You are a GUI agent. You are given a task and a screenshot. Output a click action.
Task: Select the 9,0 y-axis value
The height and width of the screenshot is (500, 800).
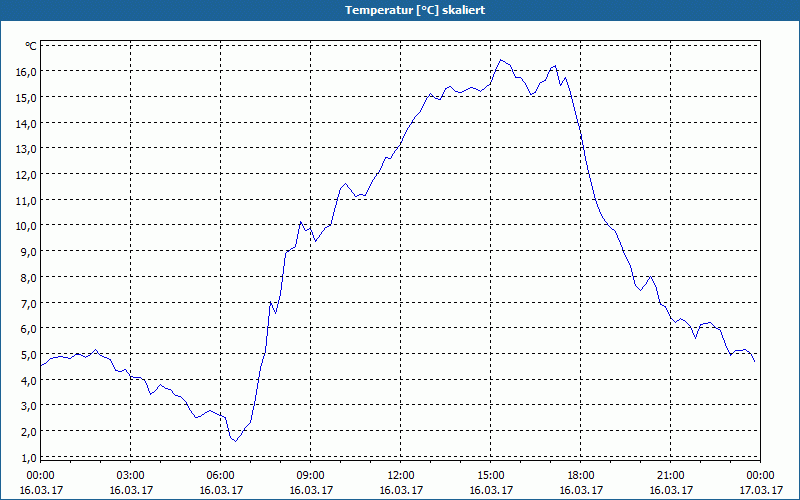29,252
